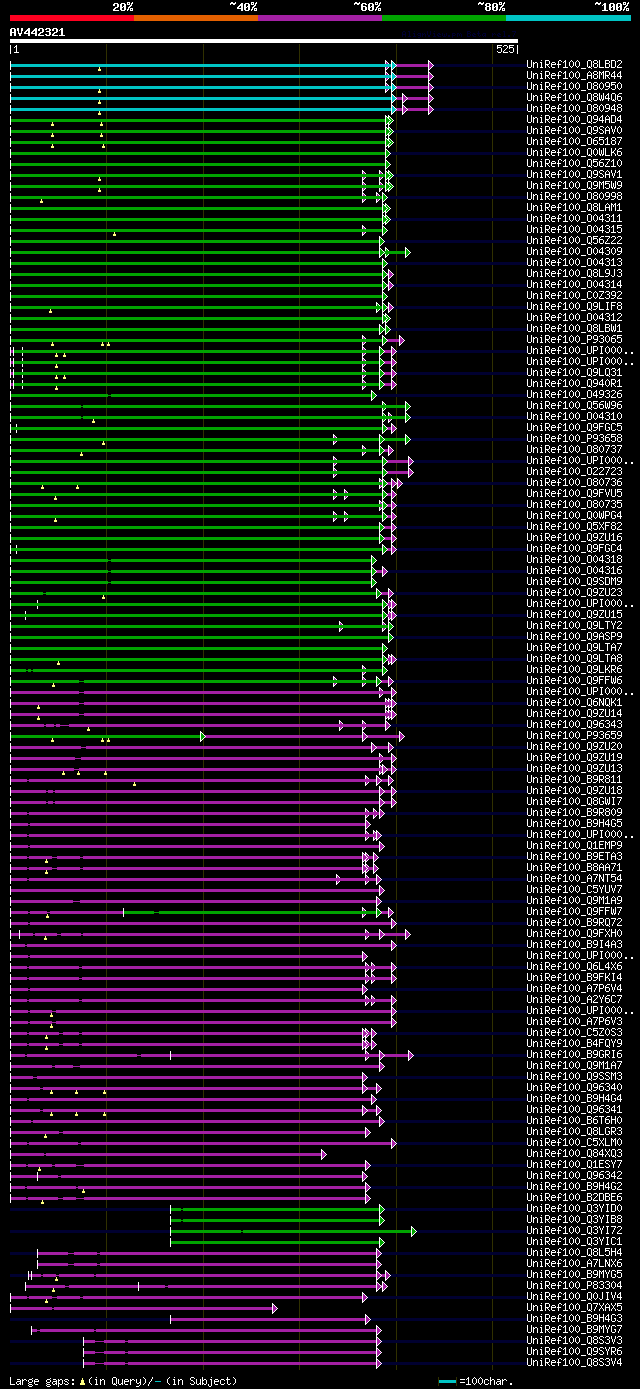Select the UniRef100_Q84XQ3 label

pyautogui.click(x=574, y=1154)
